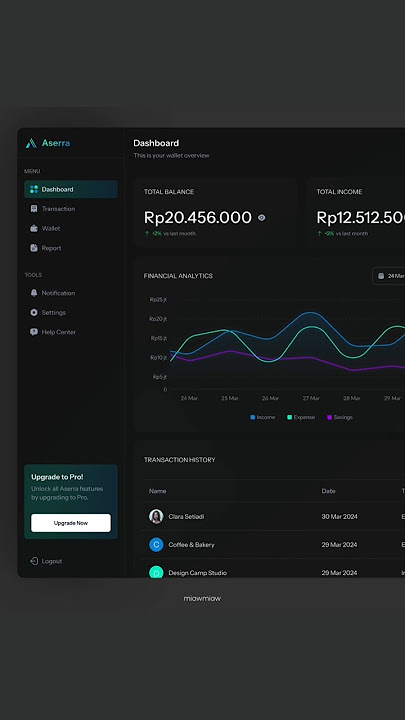Click the Rp20.456.000 balance value
The image size is (405, 720).
198,218
